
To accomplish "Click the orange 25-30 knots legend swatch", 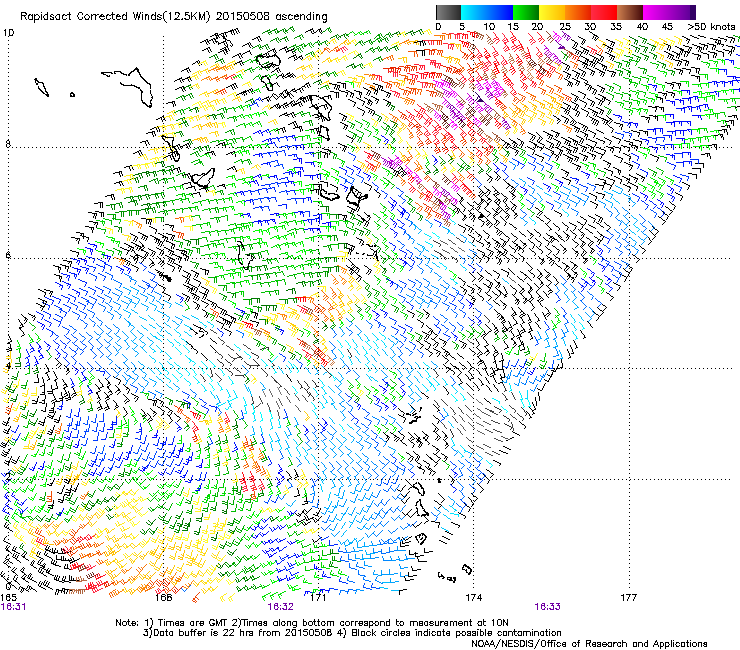I will click(x=578, y=12).
